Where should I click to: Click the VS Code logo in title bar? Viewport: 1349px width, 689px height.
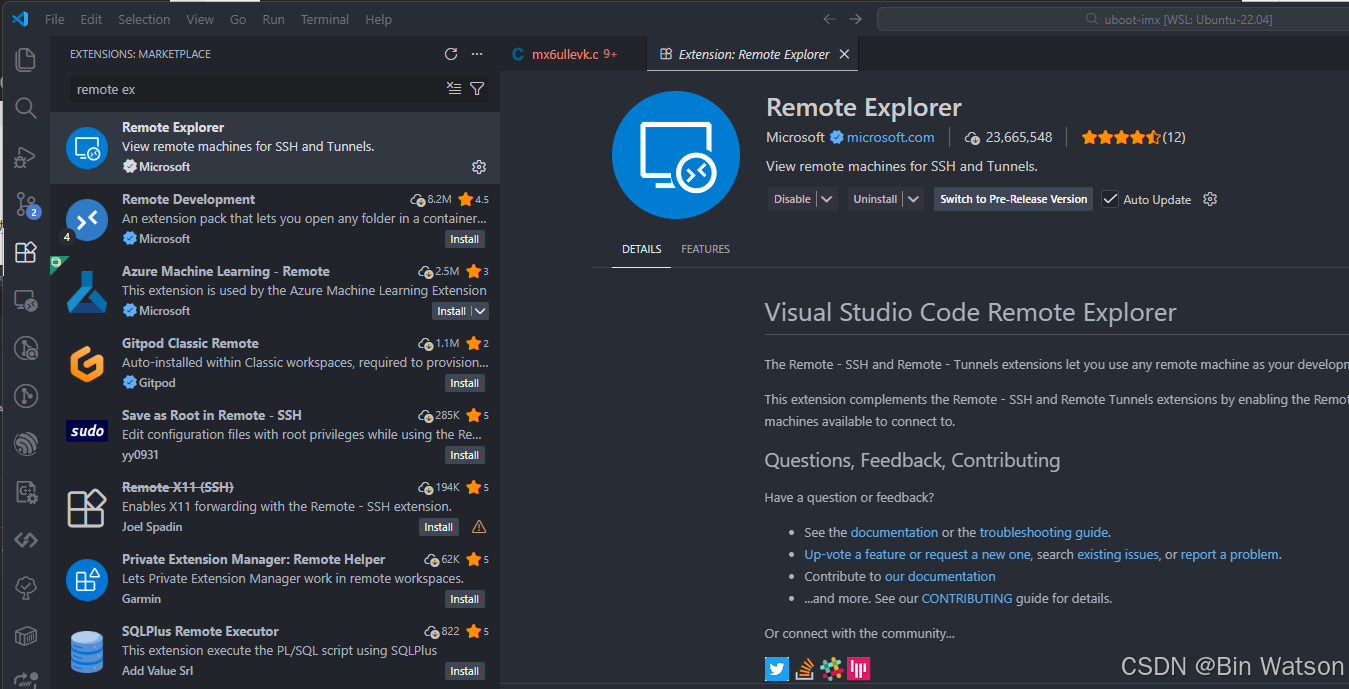[21, 19]
